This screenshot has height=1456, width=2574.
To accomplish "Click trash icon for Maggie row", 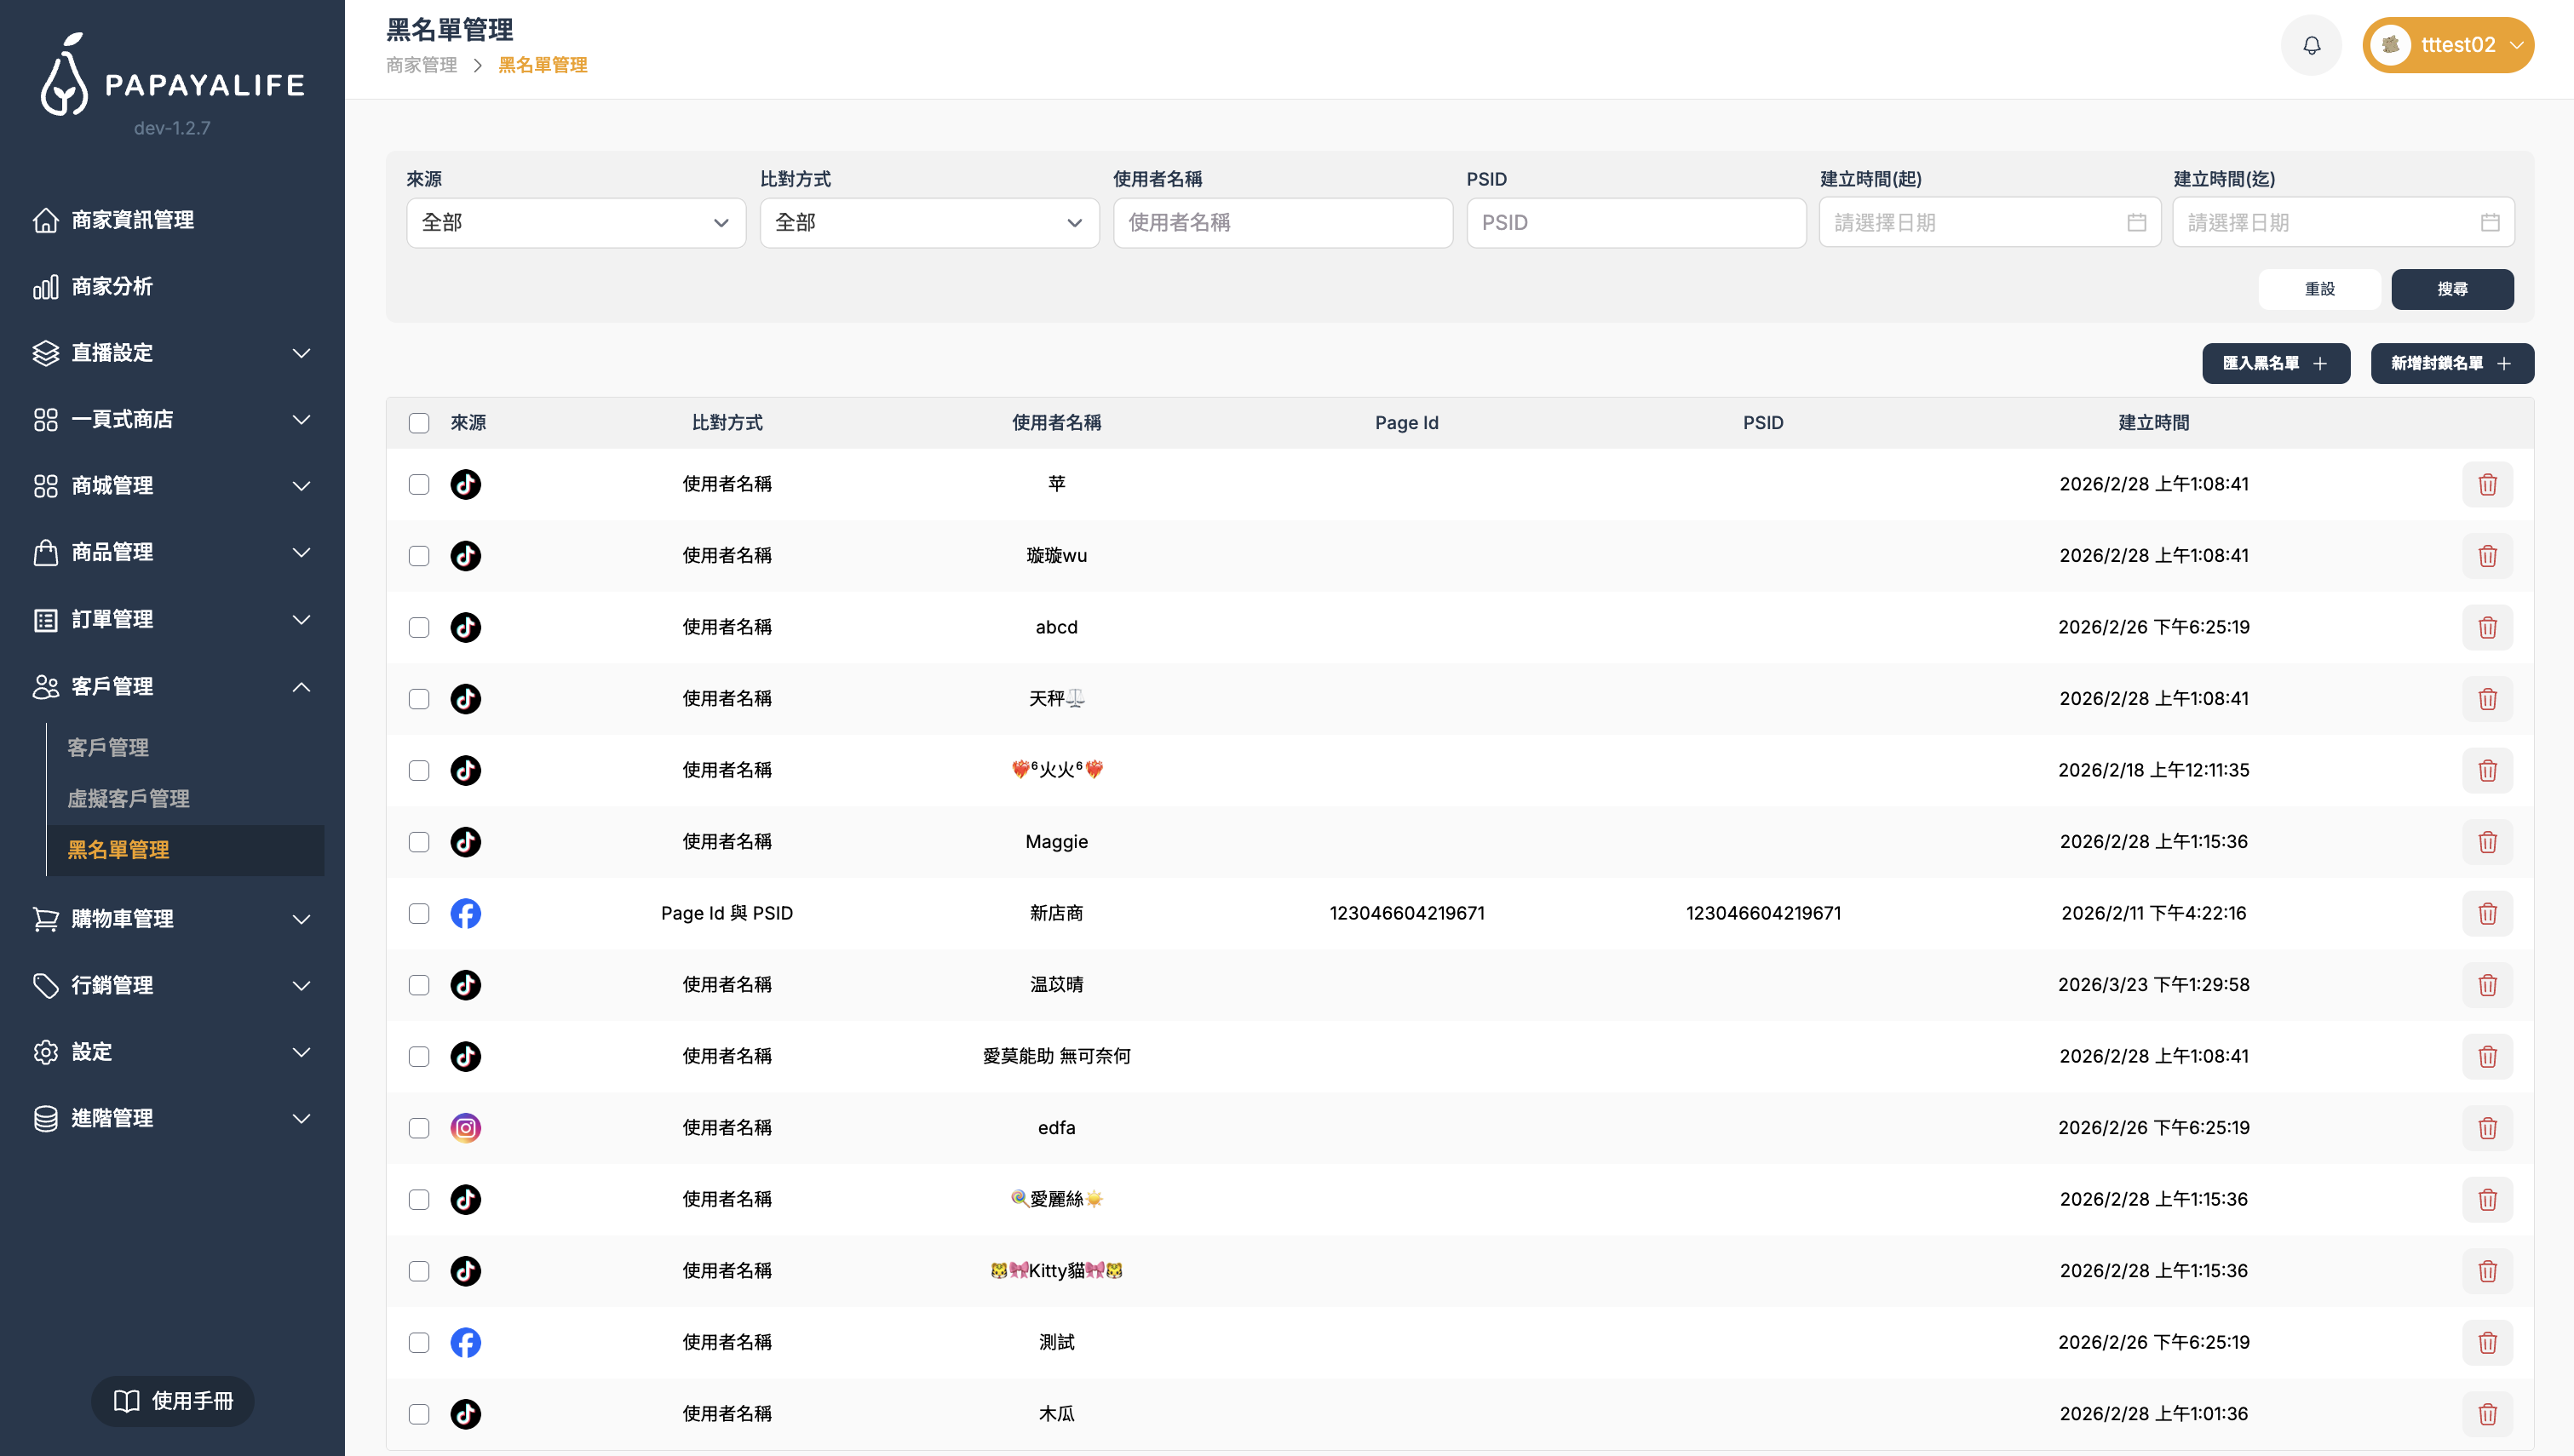I will coord(2487,842).
